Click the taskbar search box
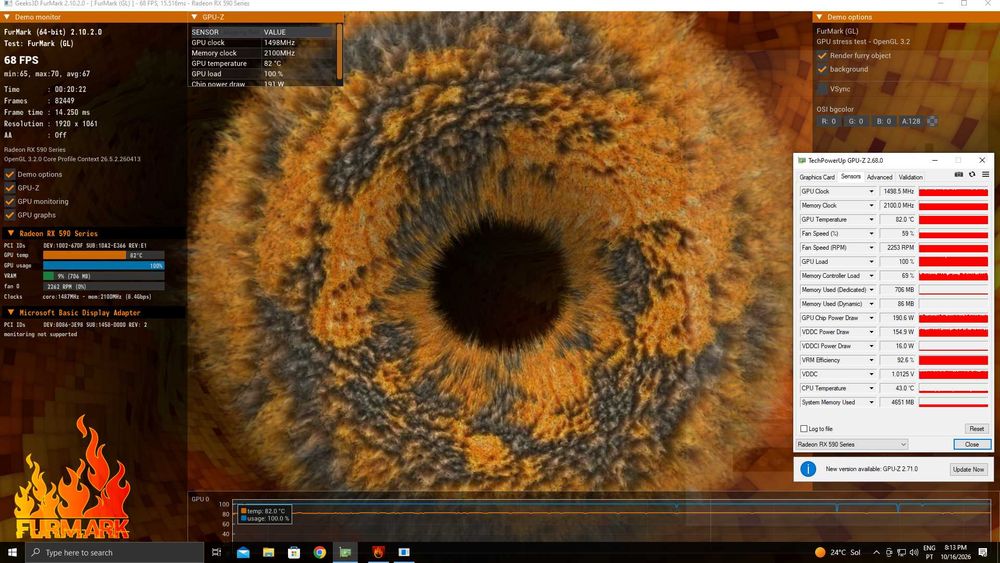This screenshot has width=1000, height=563. (x=114, y=552)
